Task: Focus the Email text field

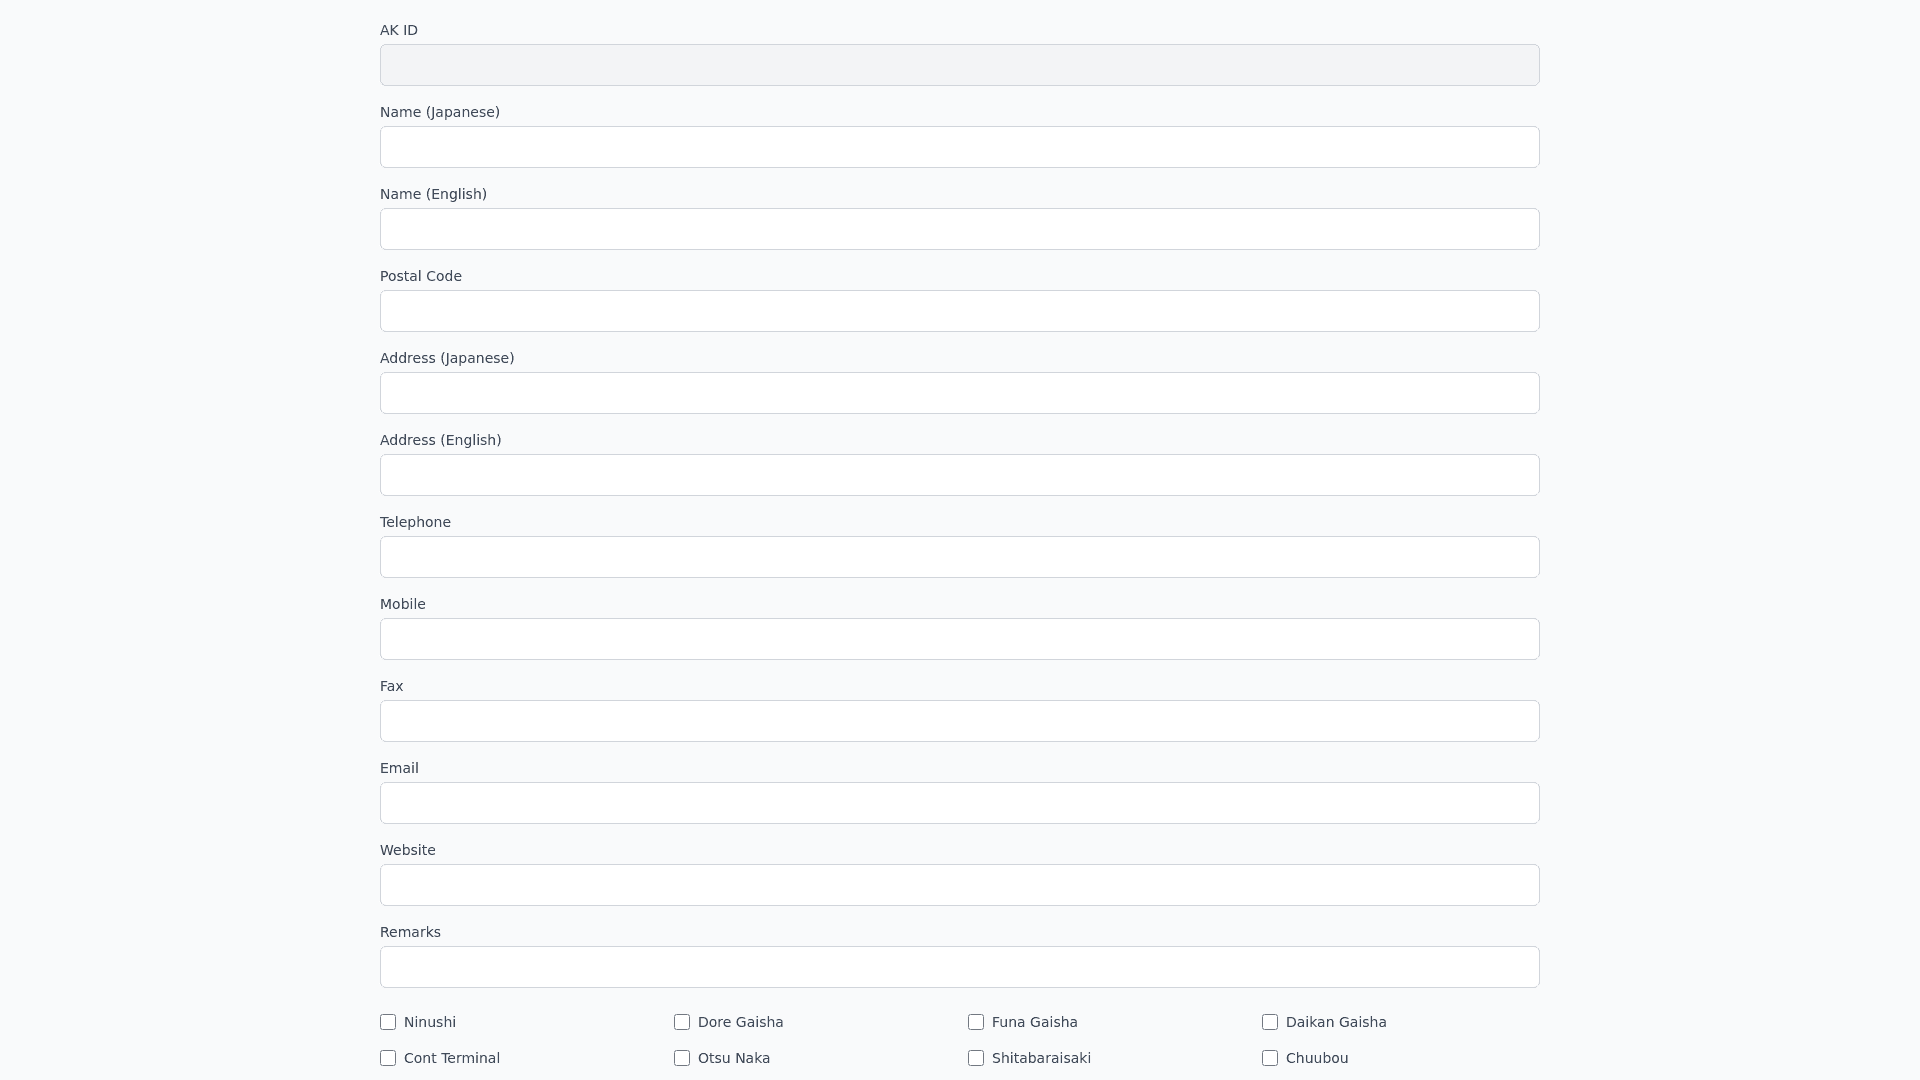Action: tap(959, 803)
